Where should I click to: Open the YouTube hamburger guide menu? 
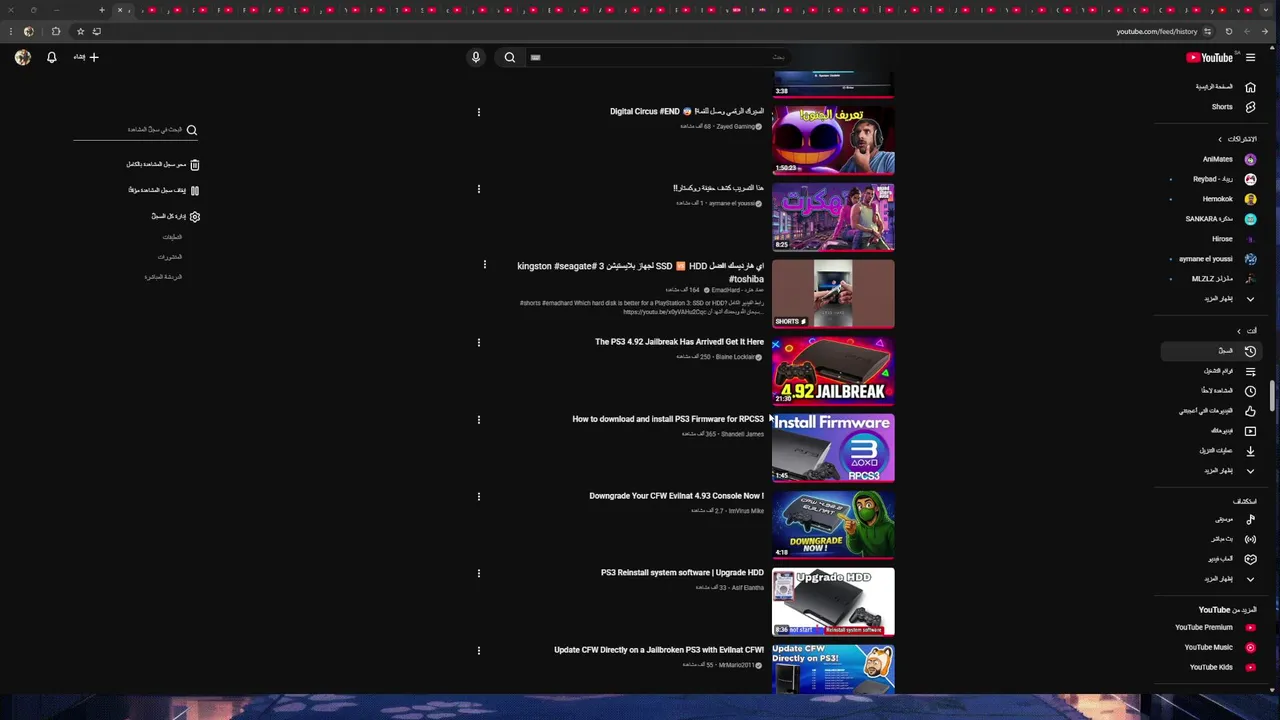pos(1250,57)
